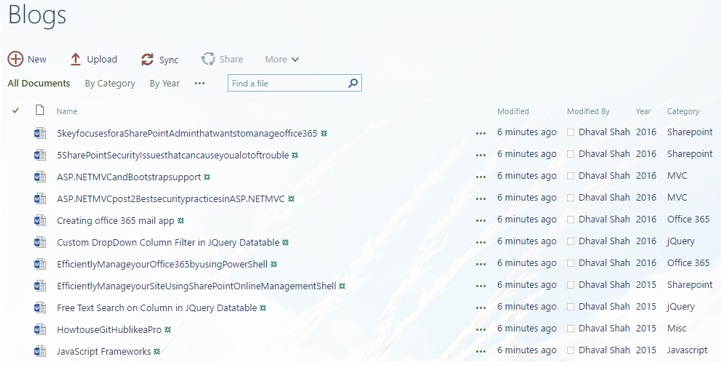Open EfficientlyManageyourSiteUsingSharePointOnlineManagementShell document
This screenshot has width=721, height=366.
pos(196,286)
